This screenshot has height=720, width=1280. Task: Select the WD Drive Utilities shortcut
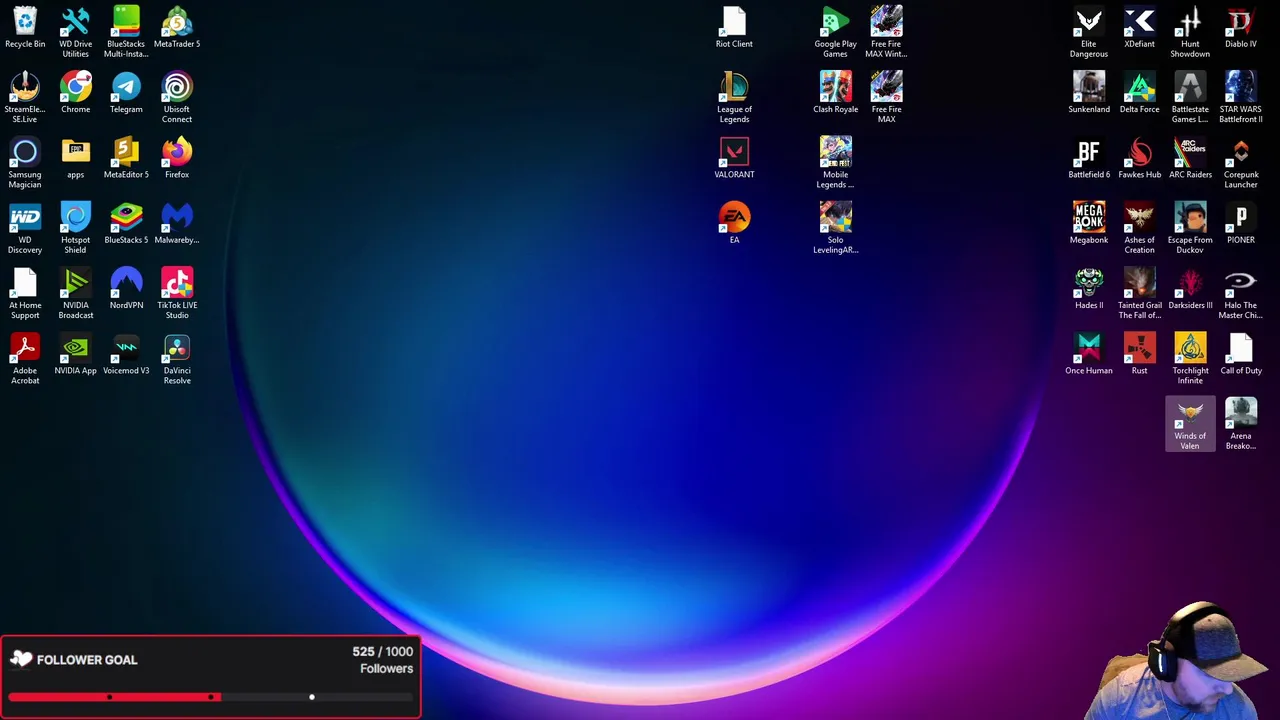click(76, 21)
